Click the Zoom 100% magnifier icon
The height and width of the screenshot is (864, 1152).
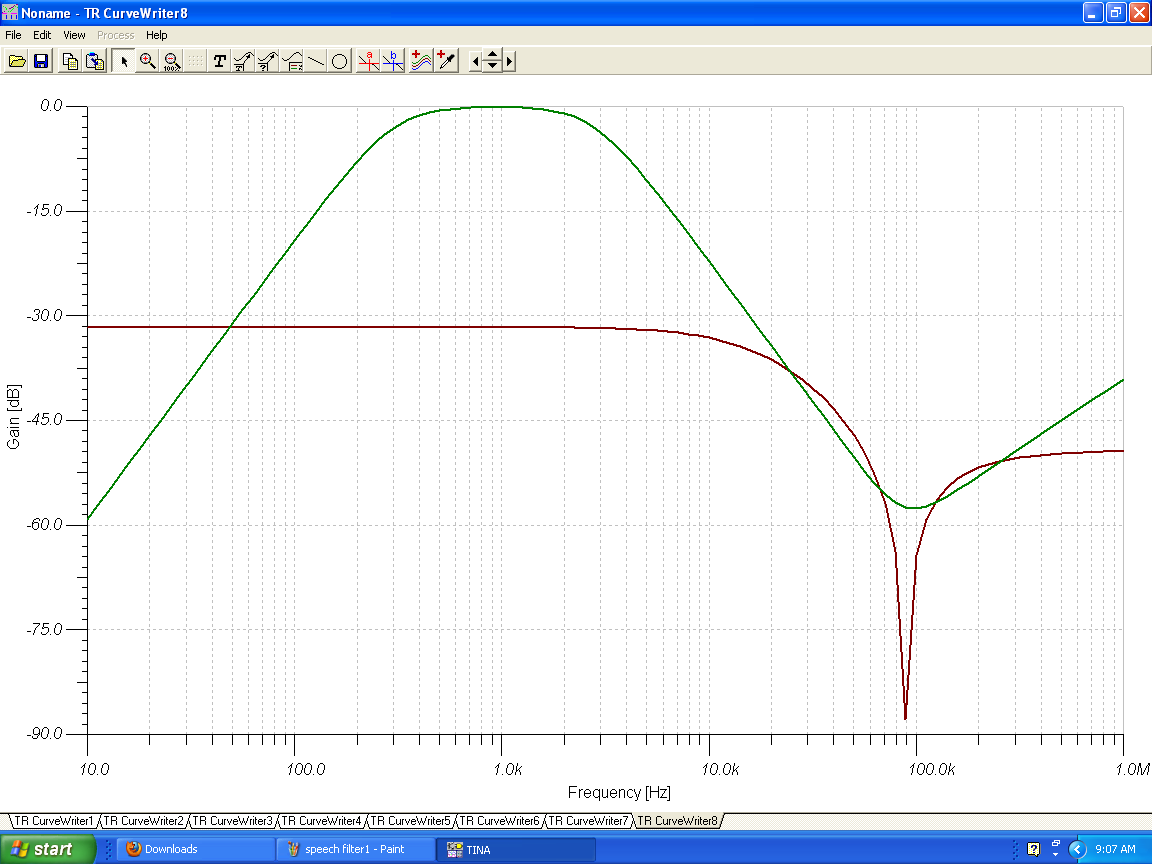[171, 61]
